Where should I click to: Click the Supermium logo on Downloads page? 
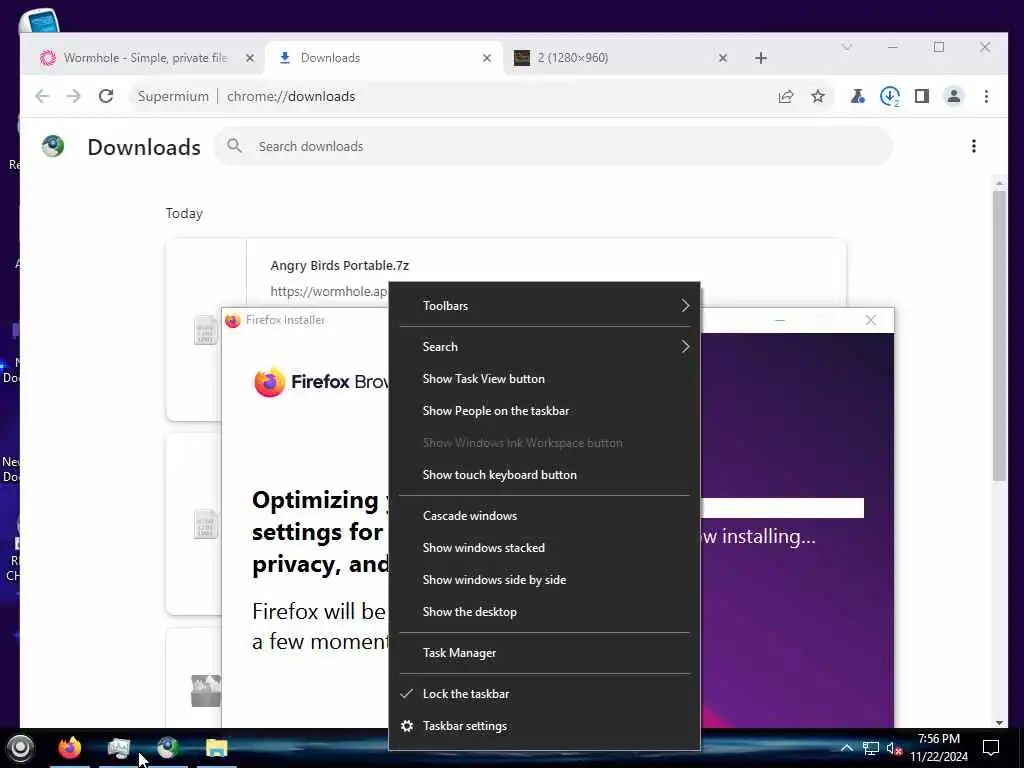[x=54, y=146]
